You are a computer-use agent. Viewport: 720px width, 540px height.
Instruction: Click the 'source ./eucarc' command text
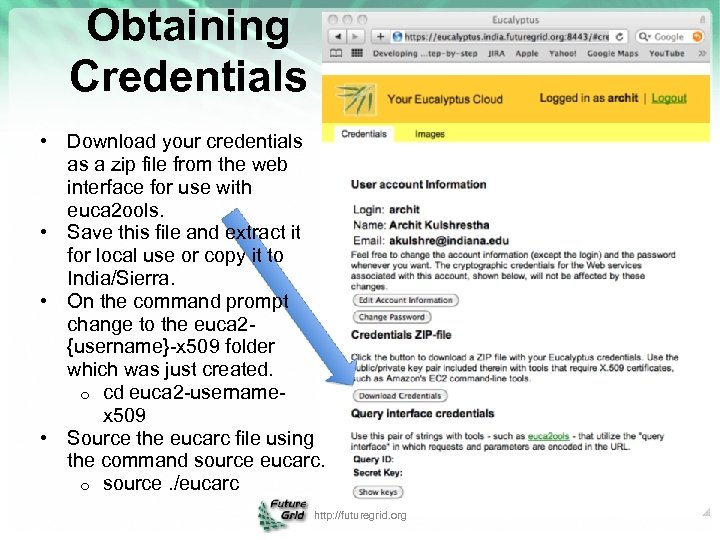(171, 483)
